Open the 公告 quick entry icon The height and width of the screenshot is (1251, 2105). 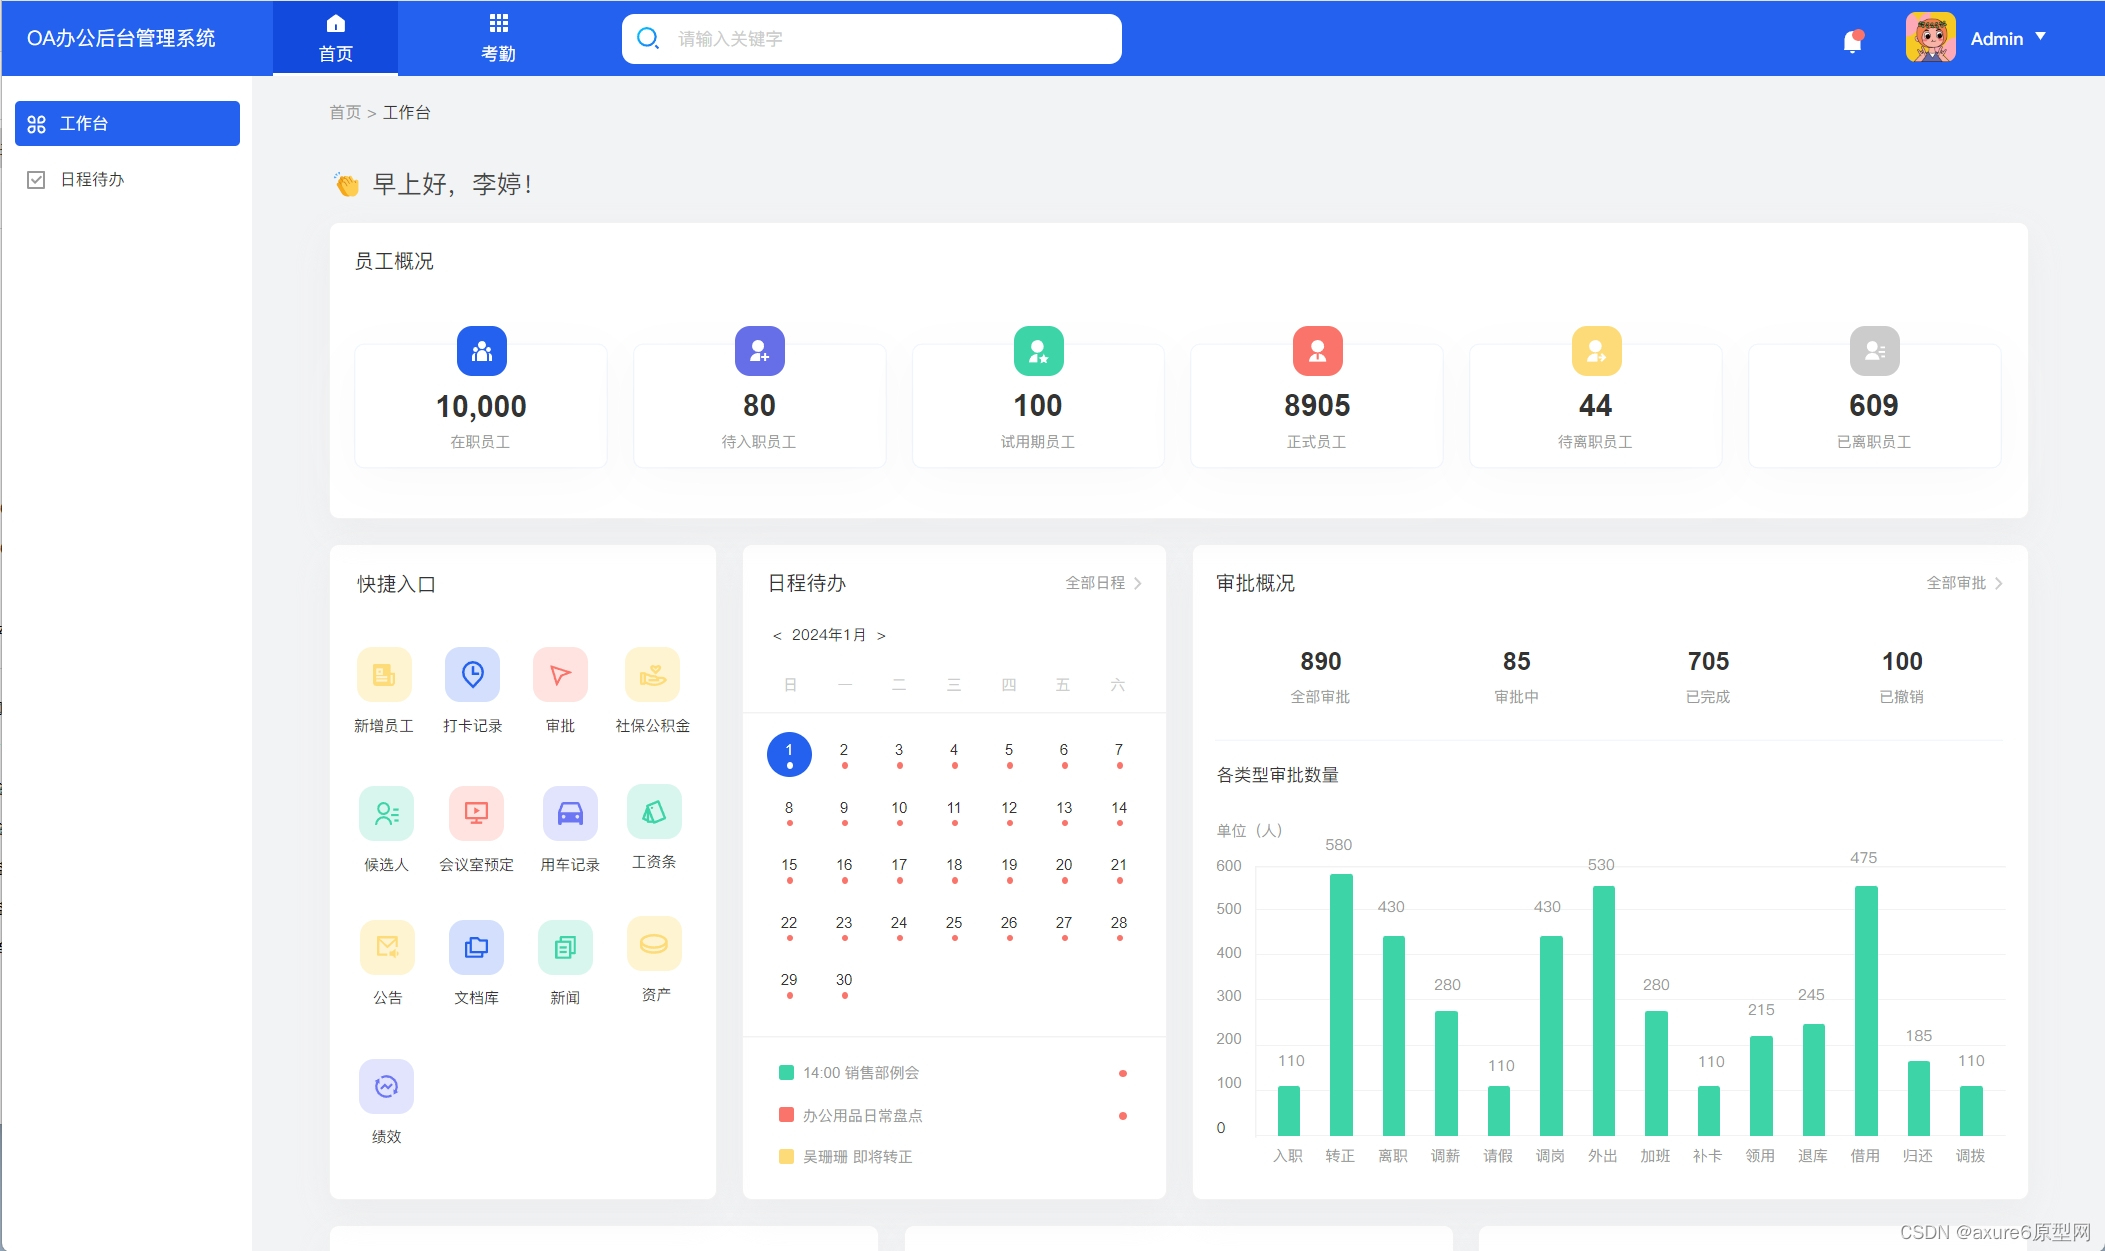[x=385, y=945]
